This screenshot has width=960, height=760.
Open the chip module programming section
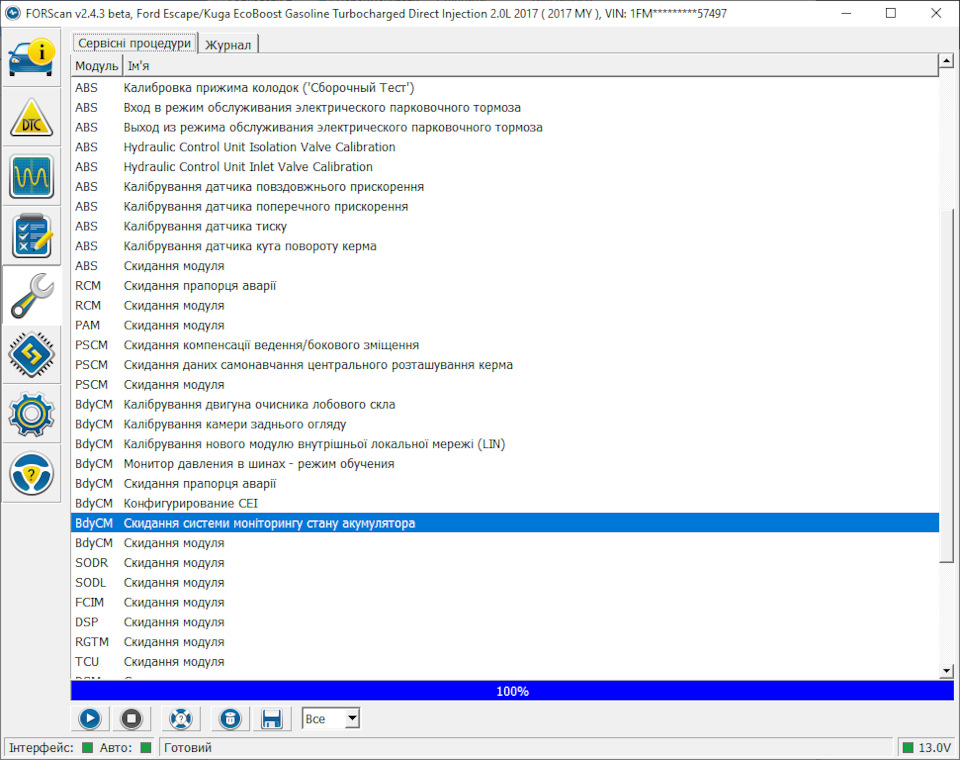[31, 355]
